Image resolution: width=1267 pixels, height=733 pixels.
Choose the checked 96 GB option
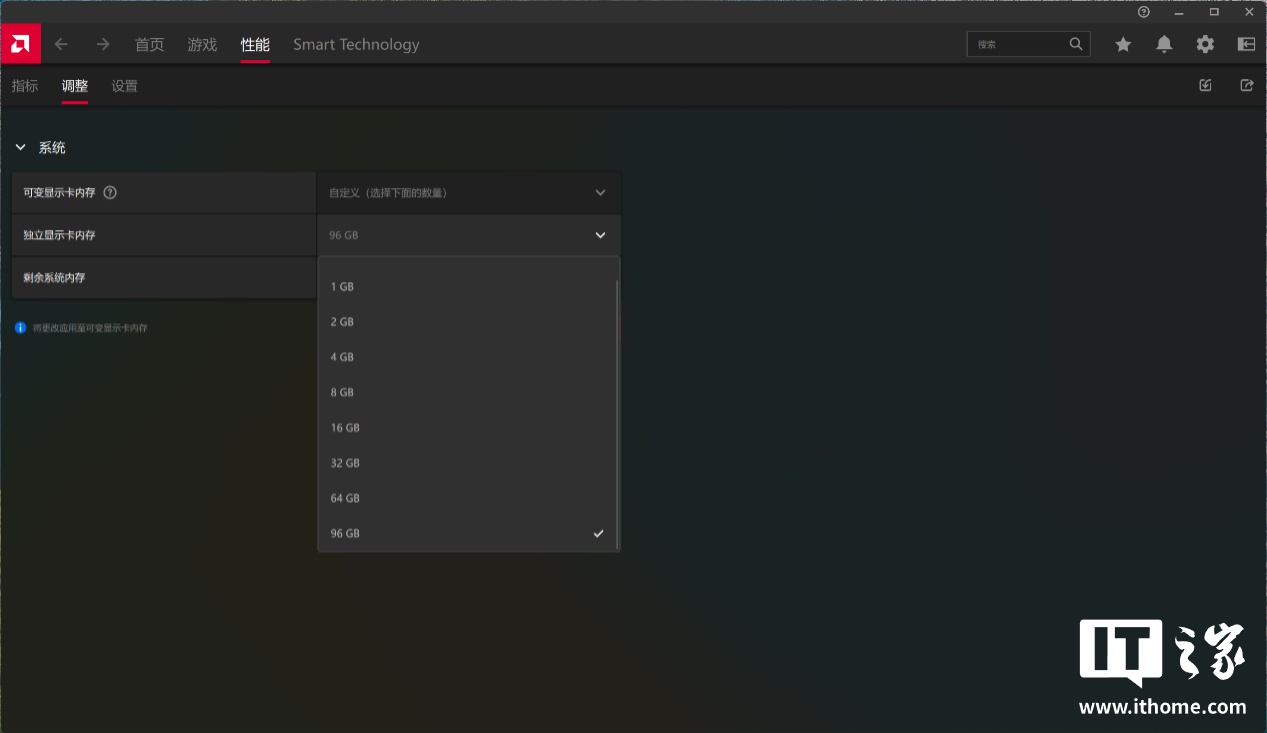coord(468,533)
